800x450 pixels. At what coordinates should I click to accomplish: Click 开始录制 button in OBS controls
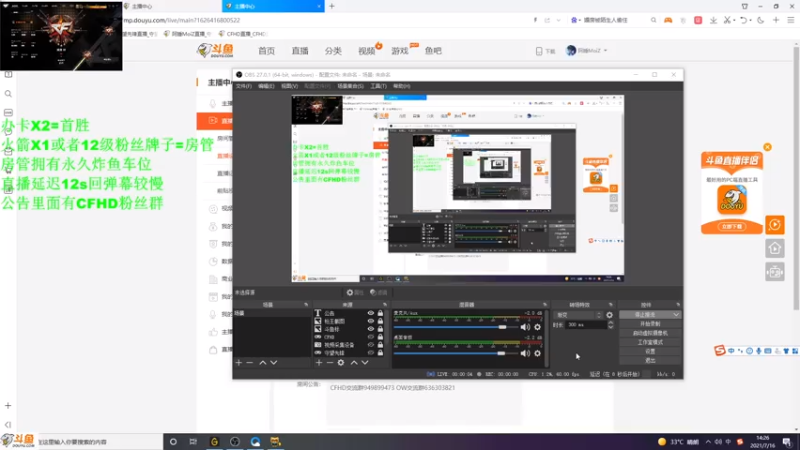click(x=649, y=324)
